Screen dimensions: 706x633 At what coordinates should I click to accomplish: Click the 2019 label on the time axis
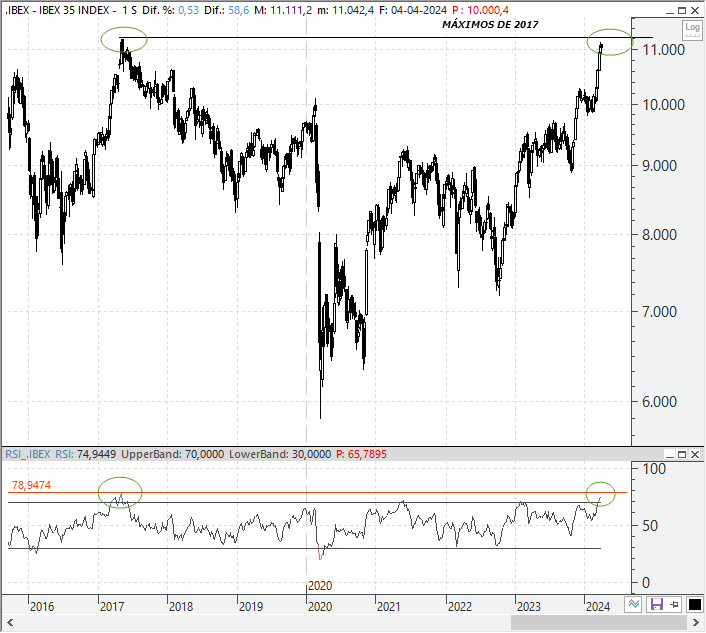[251, 607]
